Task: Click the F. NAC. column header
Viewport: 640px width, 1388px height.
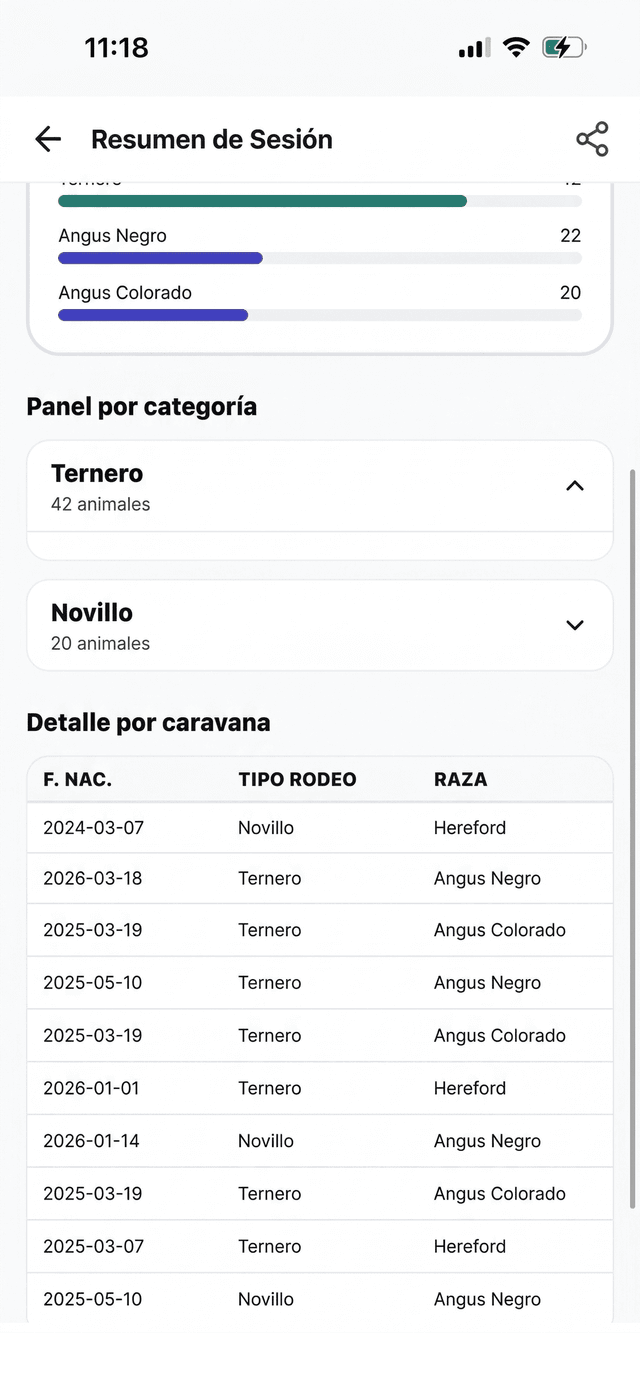Action: click(74, 779)
